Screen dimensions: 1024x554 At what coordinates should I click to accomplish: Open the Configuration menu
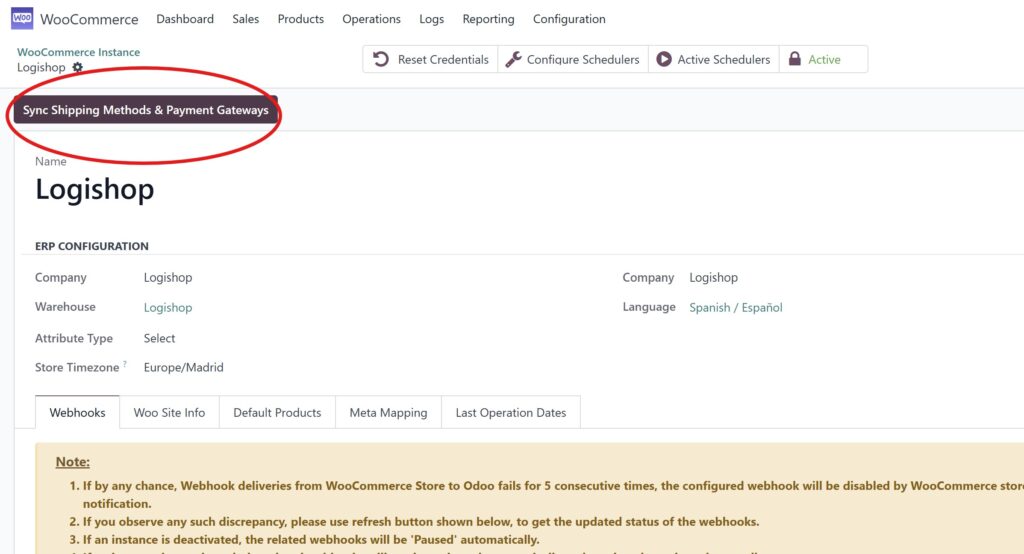(569, 19)
